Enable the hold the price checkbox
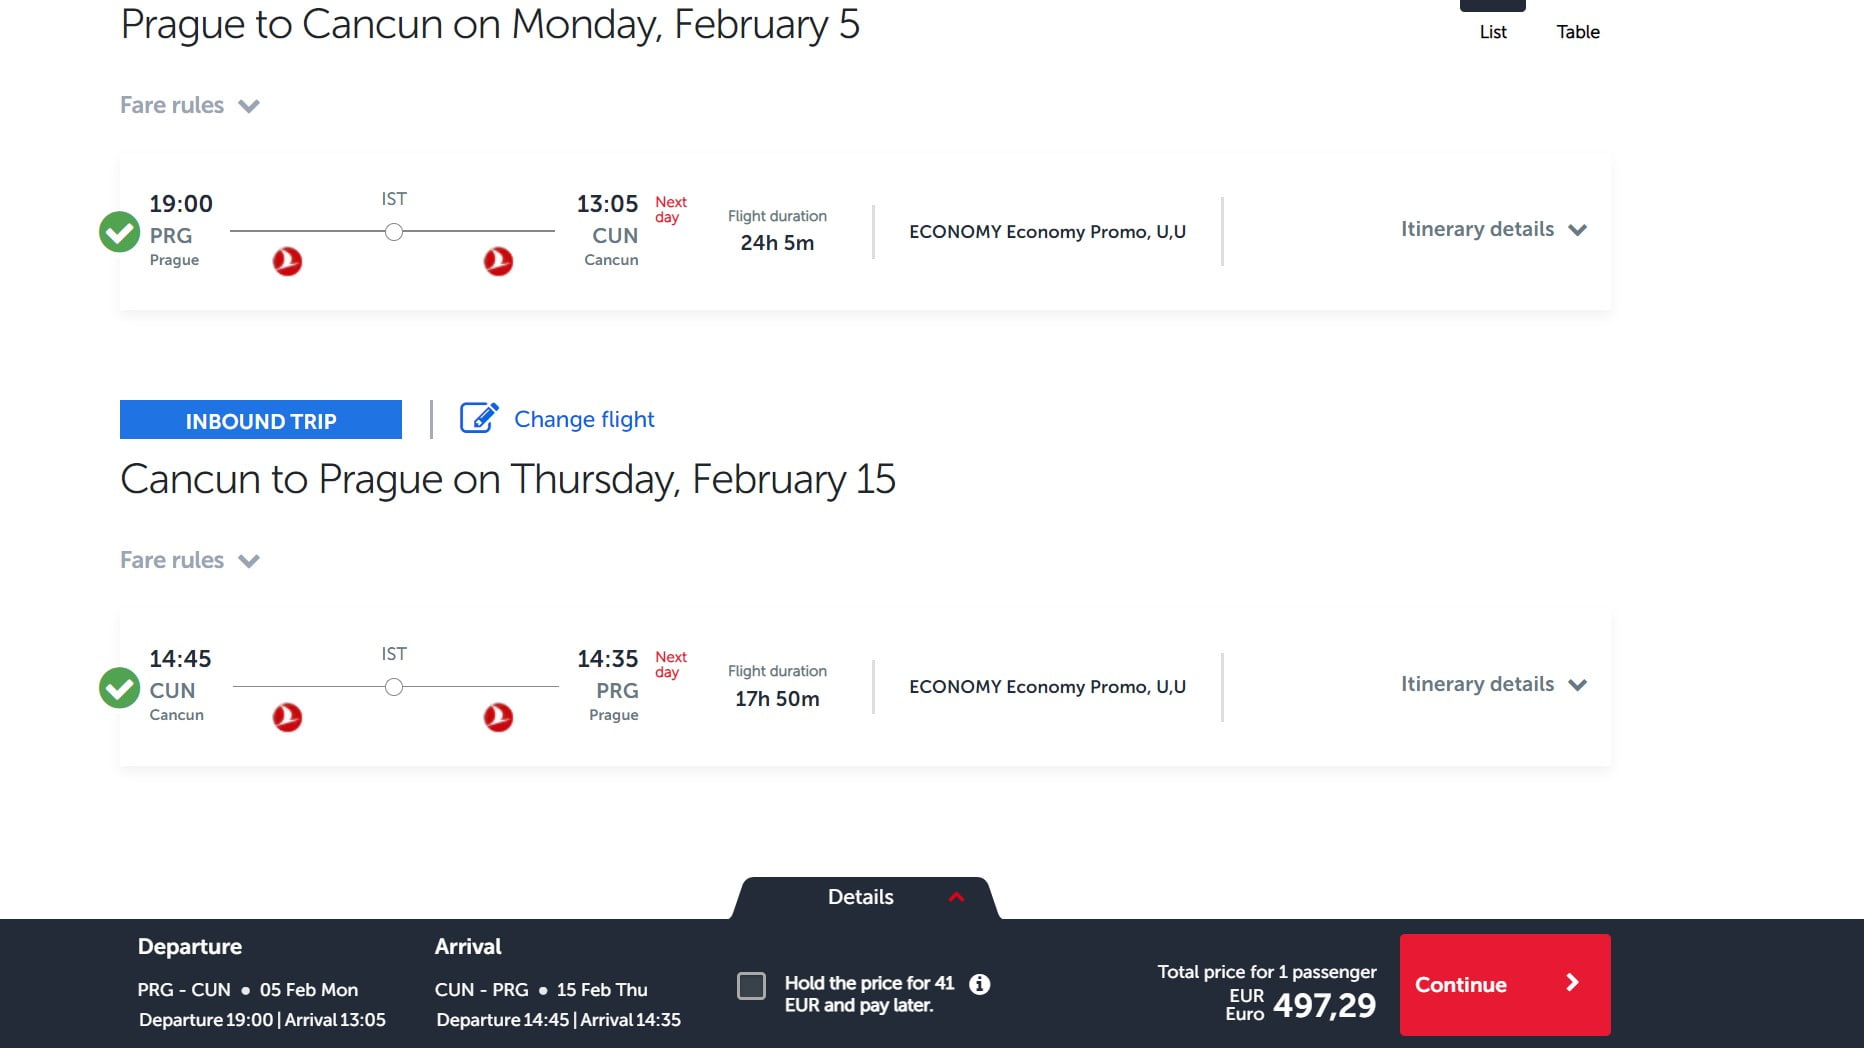The image size is (1864, 1048). pyautogui.click(x=751, y=986)
